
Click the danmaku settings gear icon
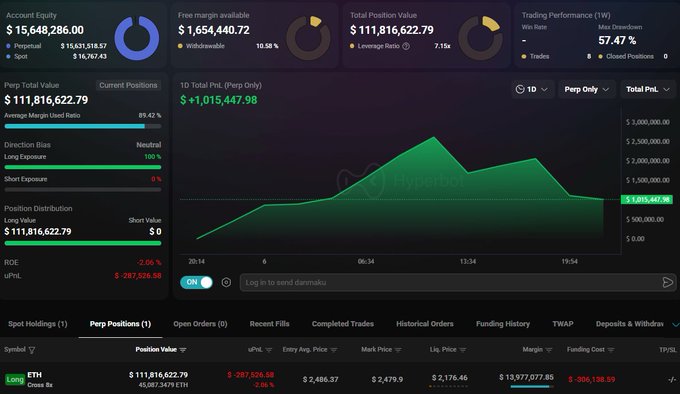pyautogui.click(x=226, y=283)
